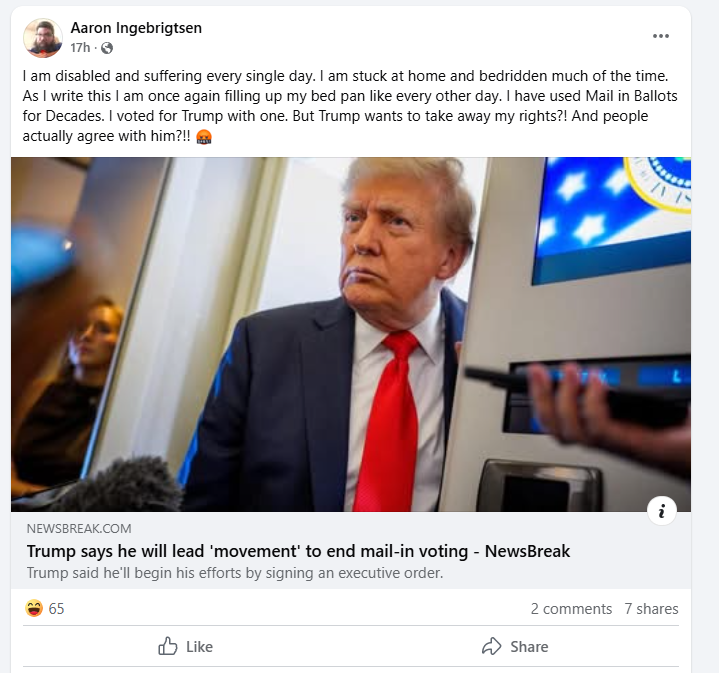Click the Share arrow icon
The height and width of the screenshot is (673, 719).
(x=492, y=646)
